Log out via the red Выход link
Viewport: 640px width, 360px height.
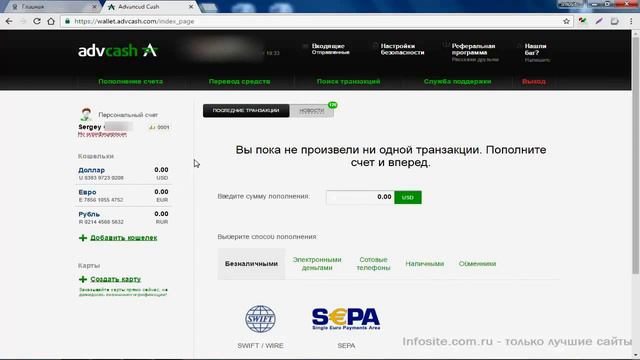pos(534,82)
